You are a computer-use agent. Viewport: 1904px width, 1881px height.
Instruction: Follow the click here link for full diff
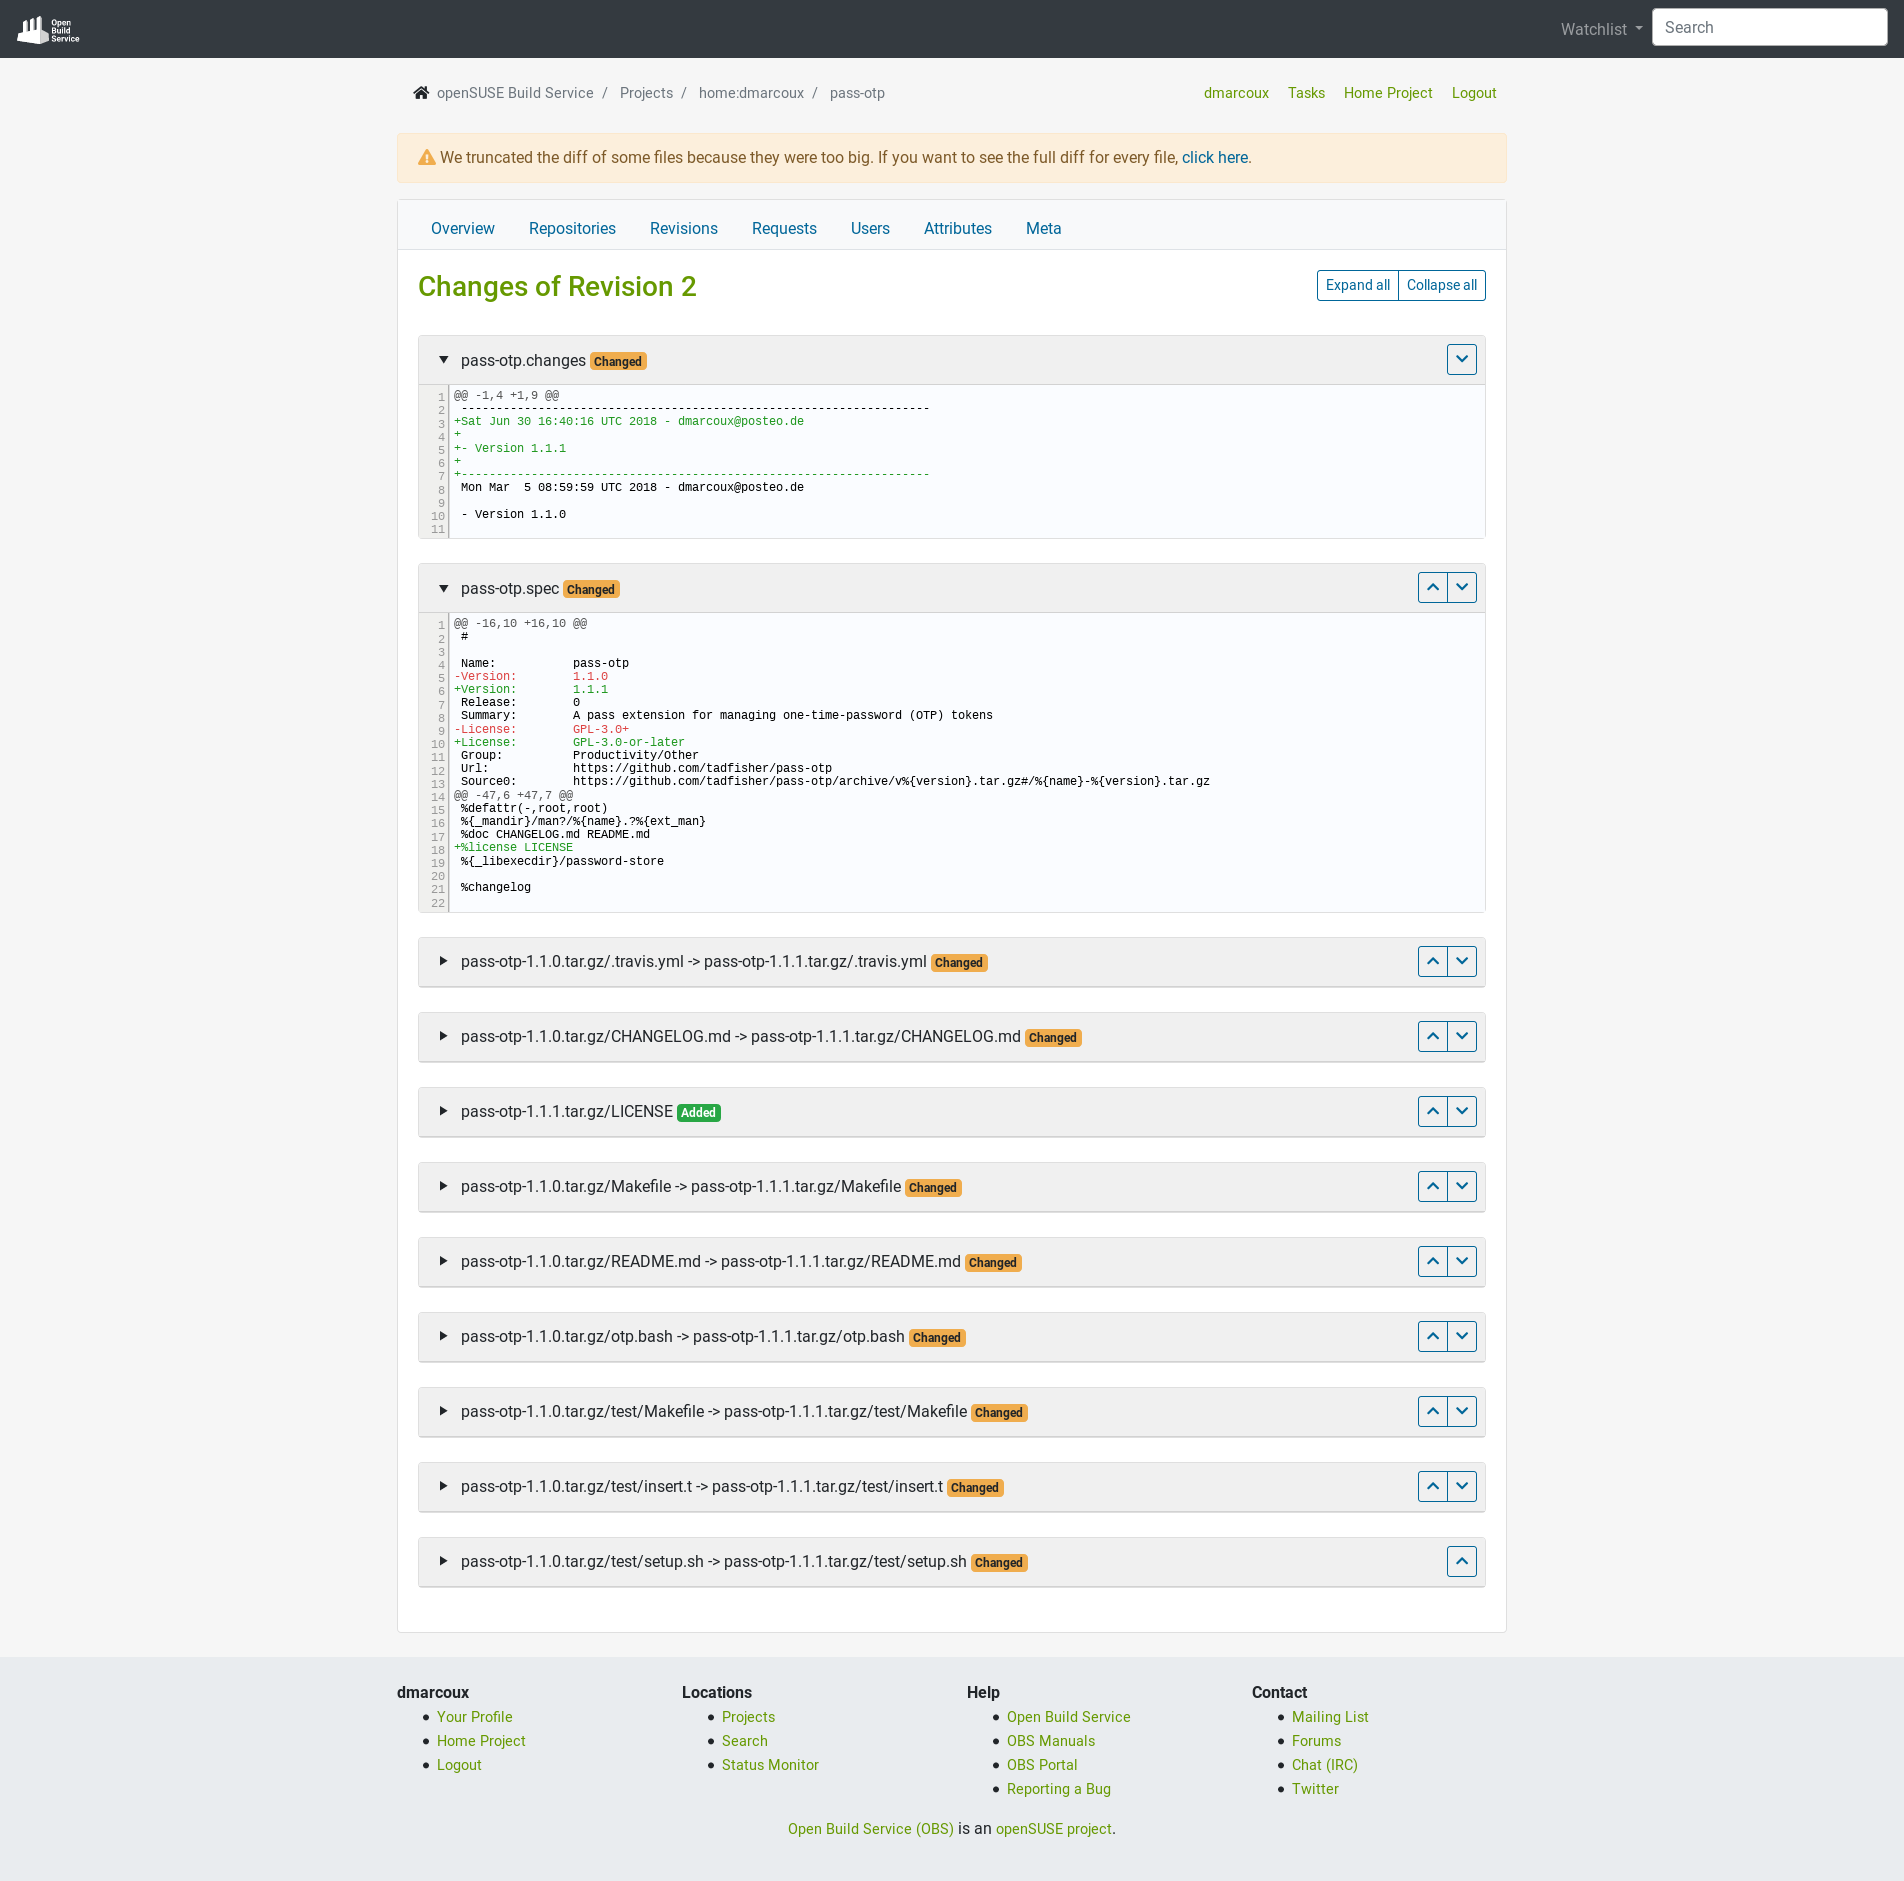click(x=1214, y=157)
